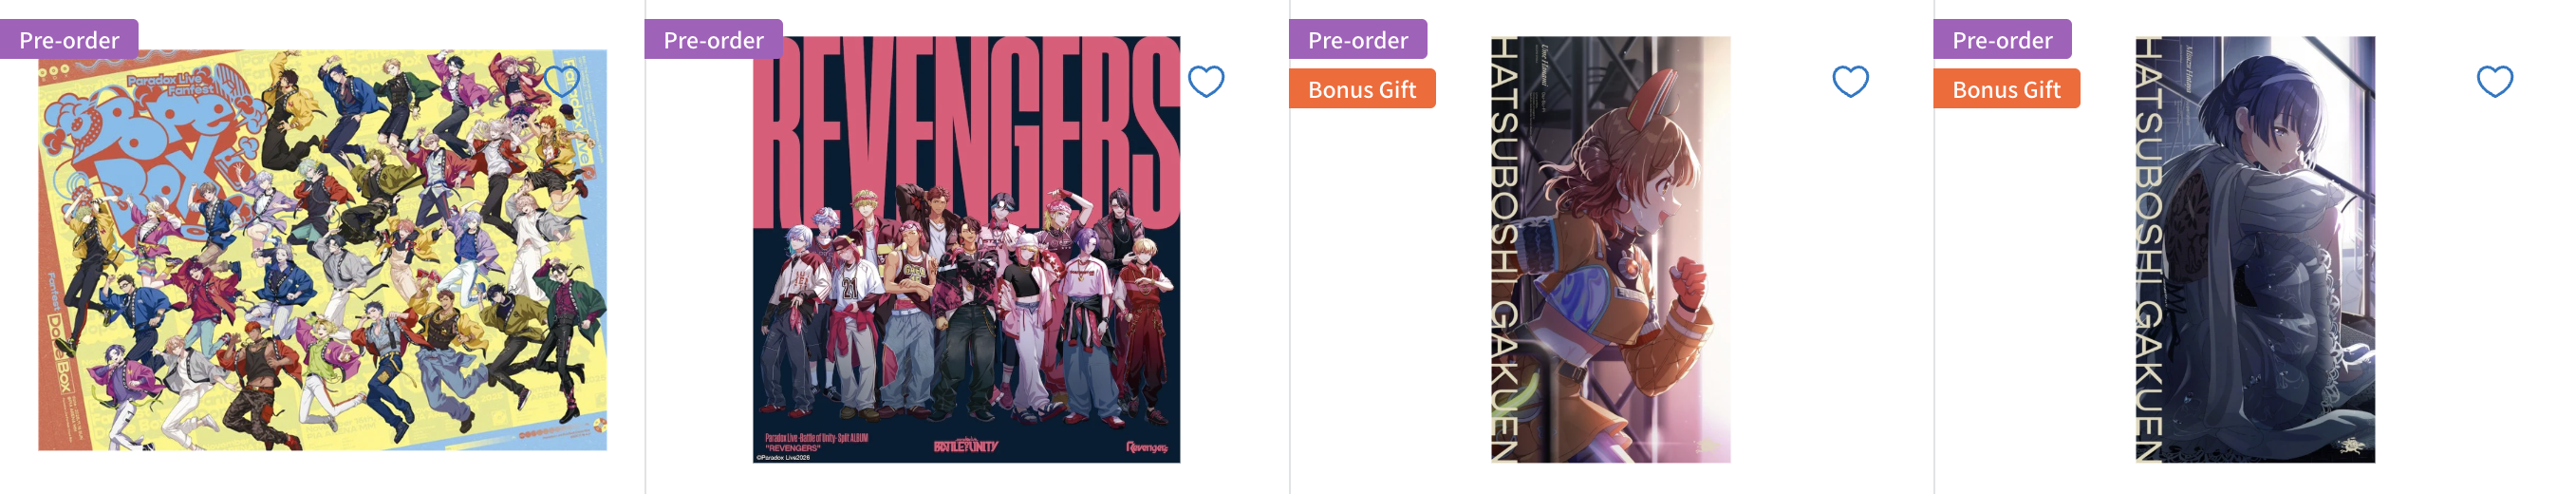Viewport: 2576px width, 494px height.
Task: Click Pre-order badge on Dope Box item
Action: [x=69, y=40]
